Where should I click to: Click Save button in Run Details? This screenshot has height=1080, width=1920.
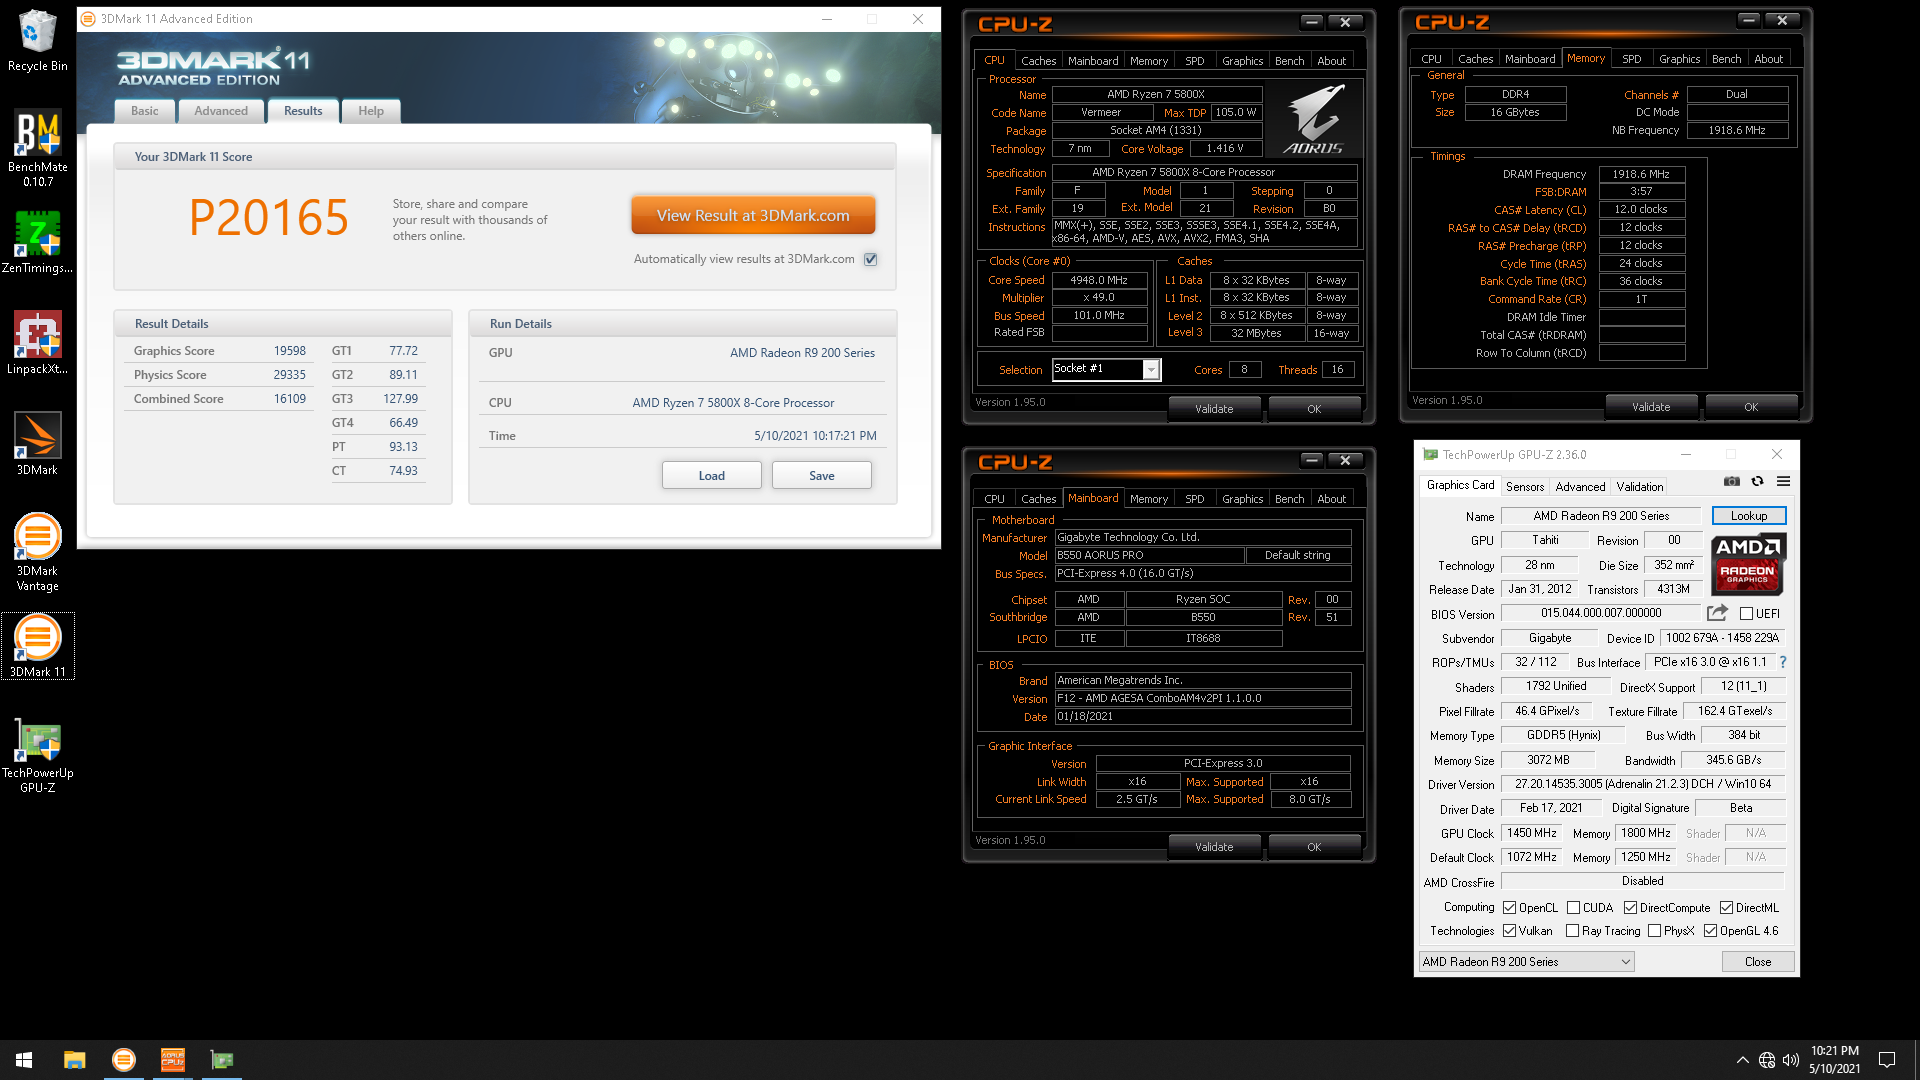click(822, 476)
